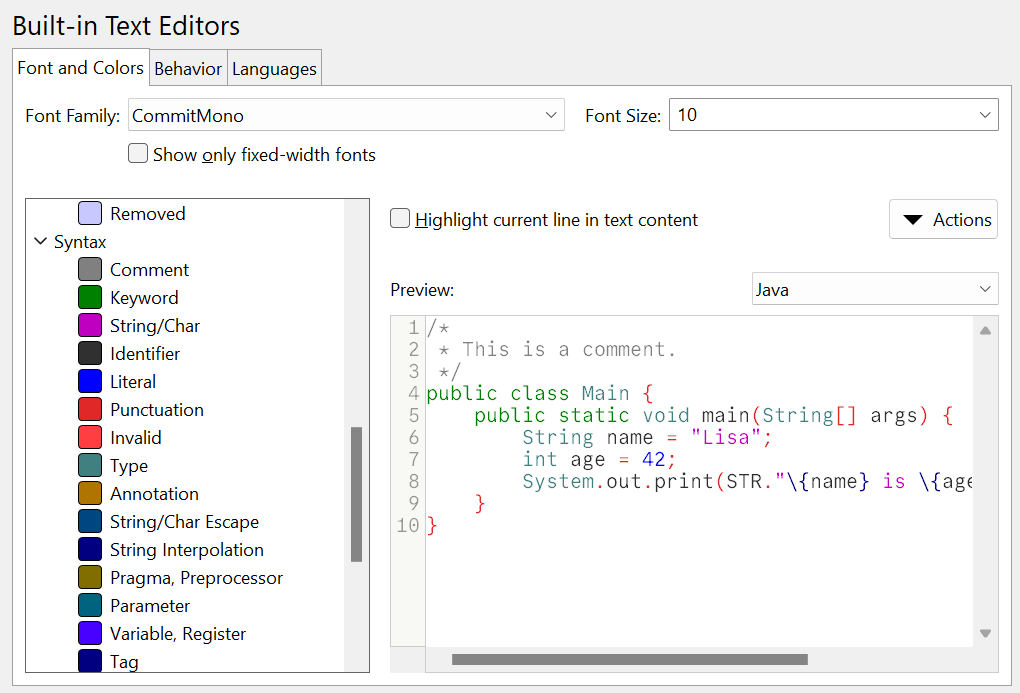
Task: Switch to the Behavior tab
Action: pos(188,68)
